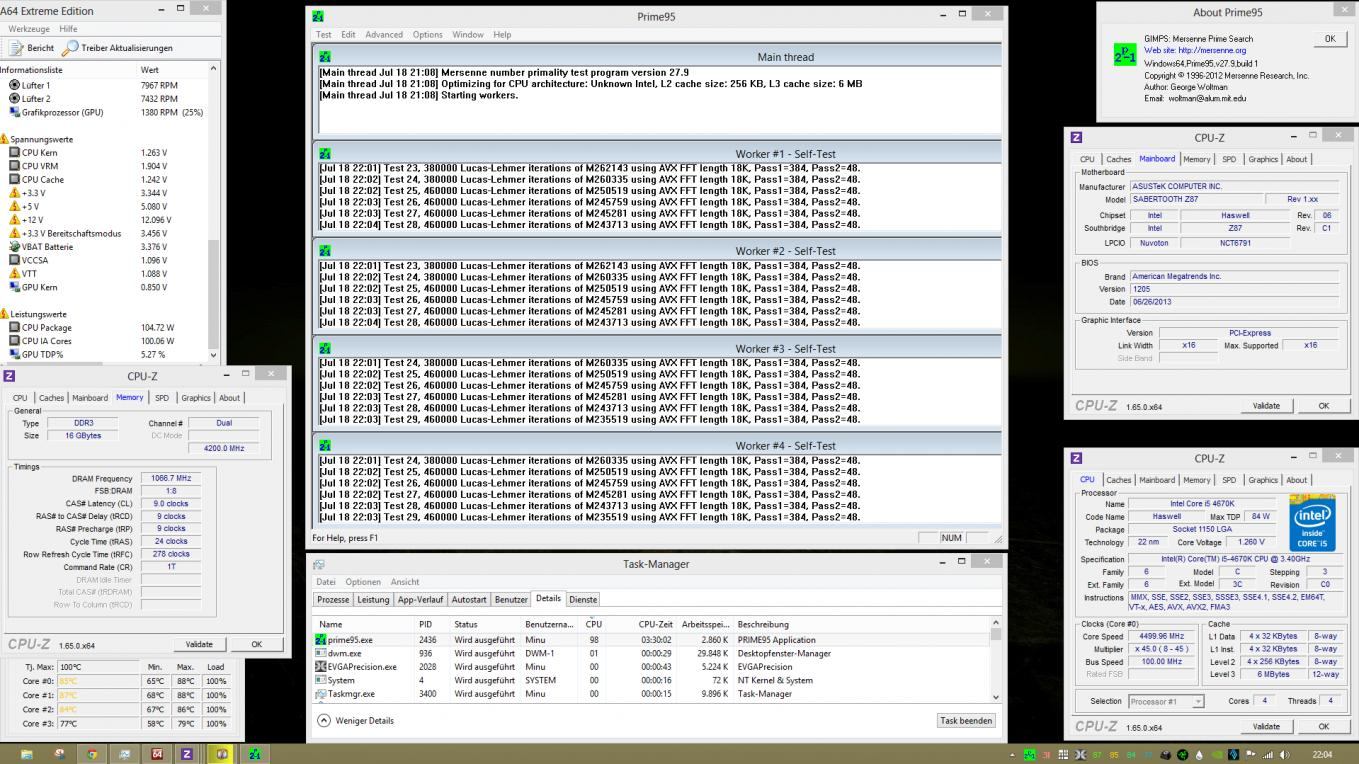The width and height of the screenshot is (1359, 764).
Task: Select the System process row
Action: tap(652, 680)
